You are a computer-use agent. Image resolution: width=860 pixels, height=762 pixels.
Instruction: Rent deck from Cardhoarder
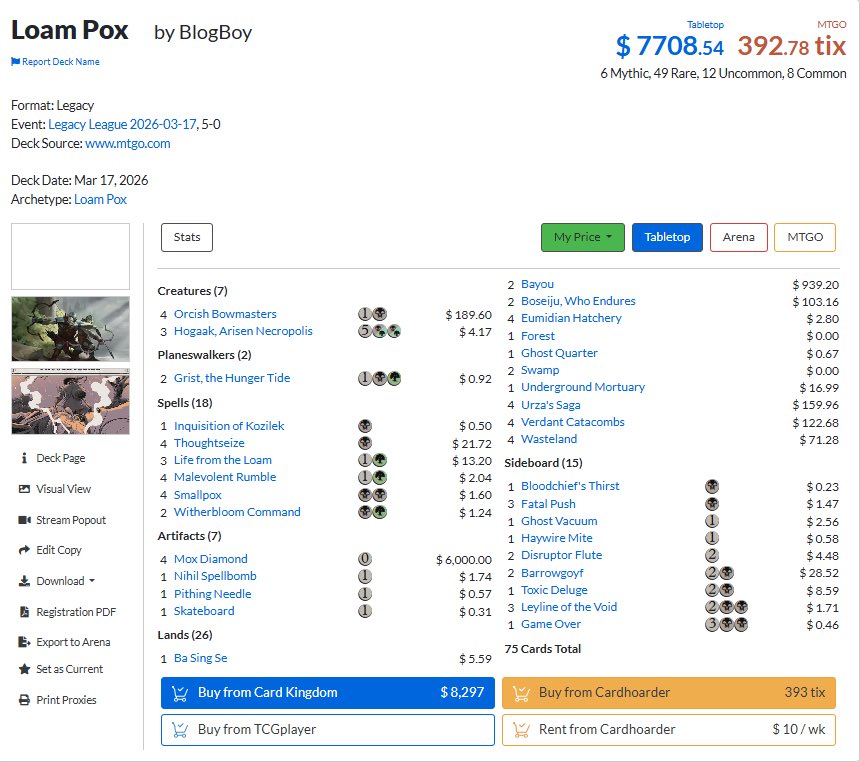(669, 730)
